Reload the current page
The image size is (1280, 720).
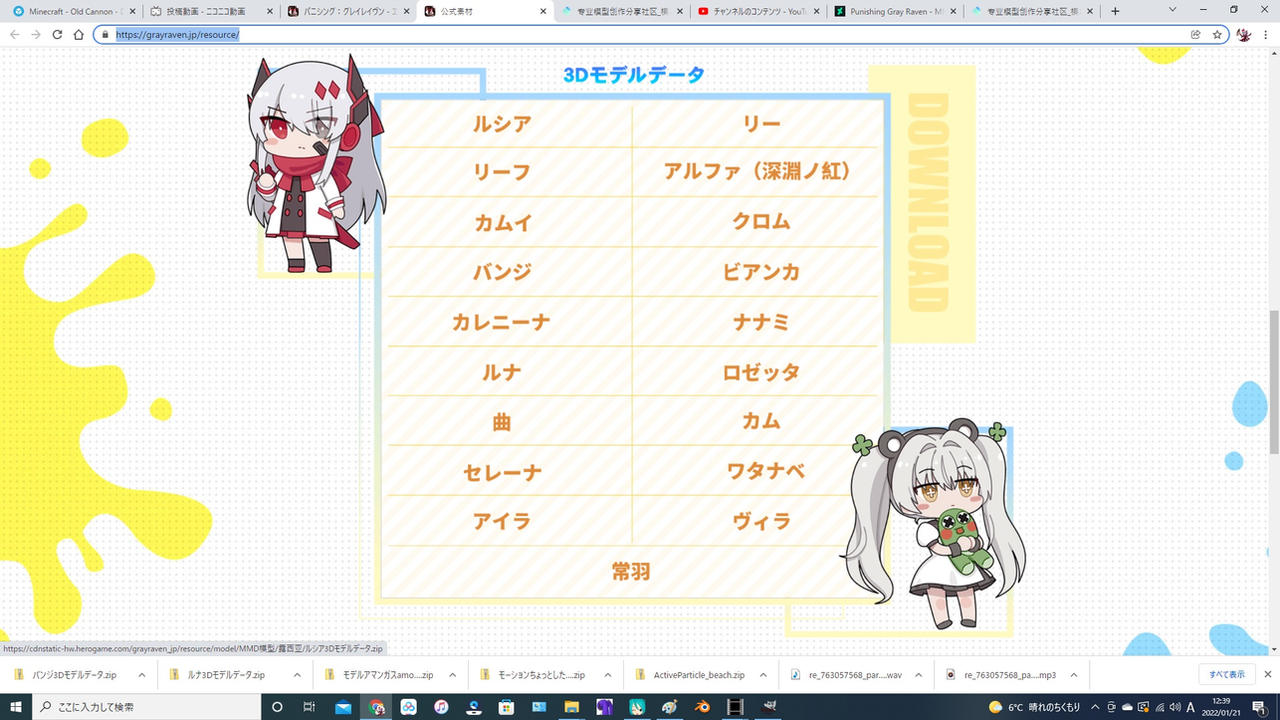[x=57, y=34]
